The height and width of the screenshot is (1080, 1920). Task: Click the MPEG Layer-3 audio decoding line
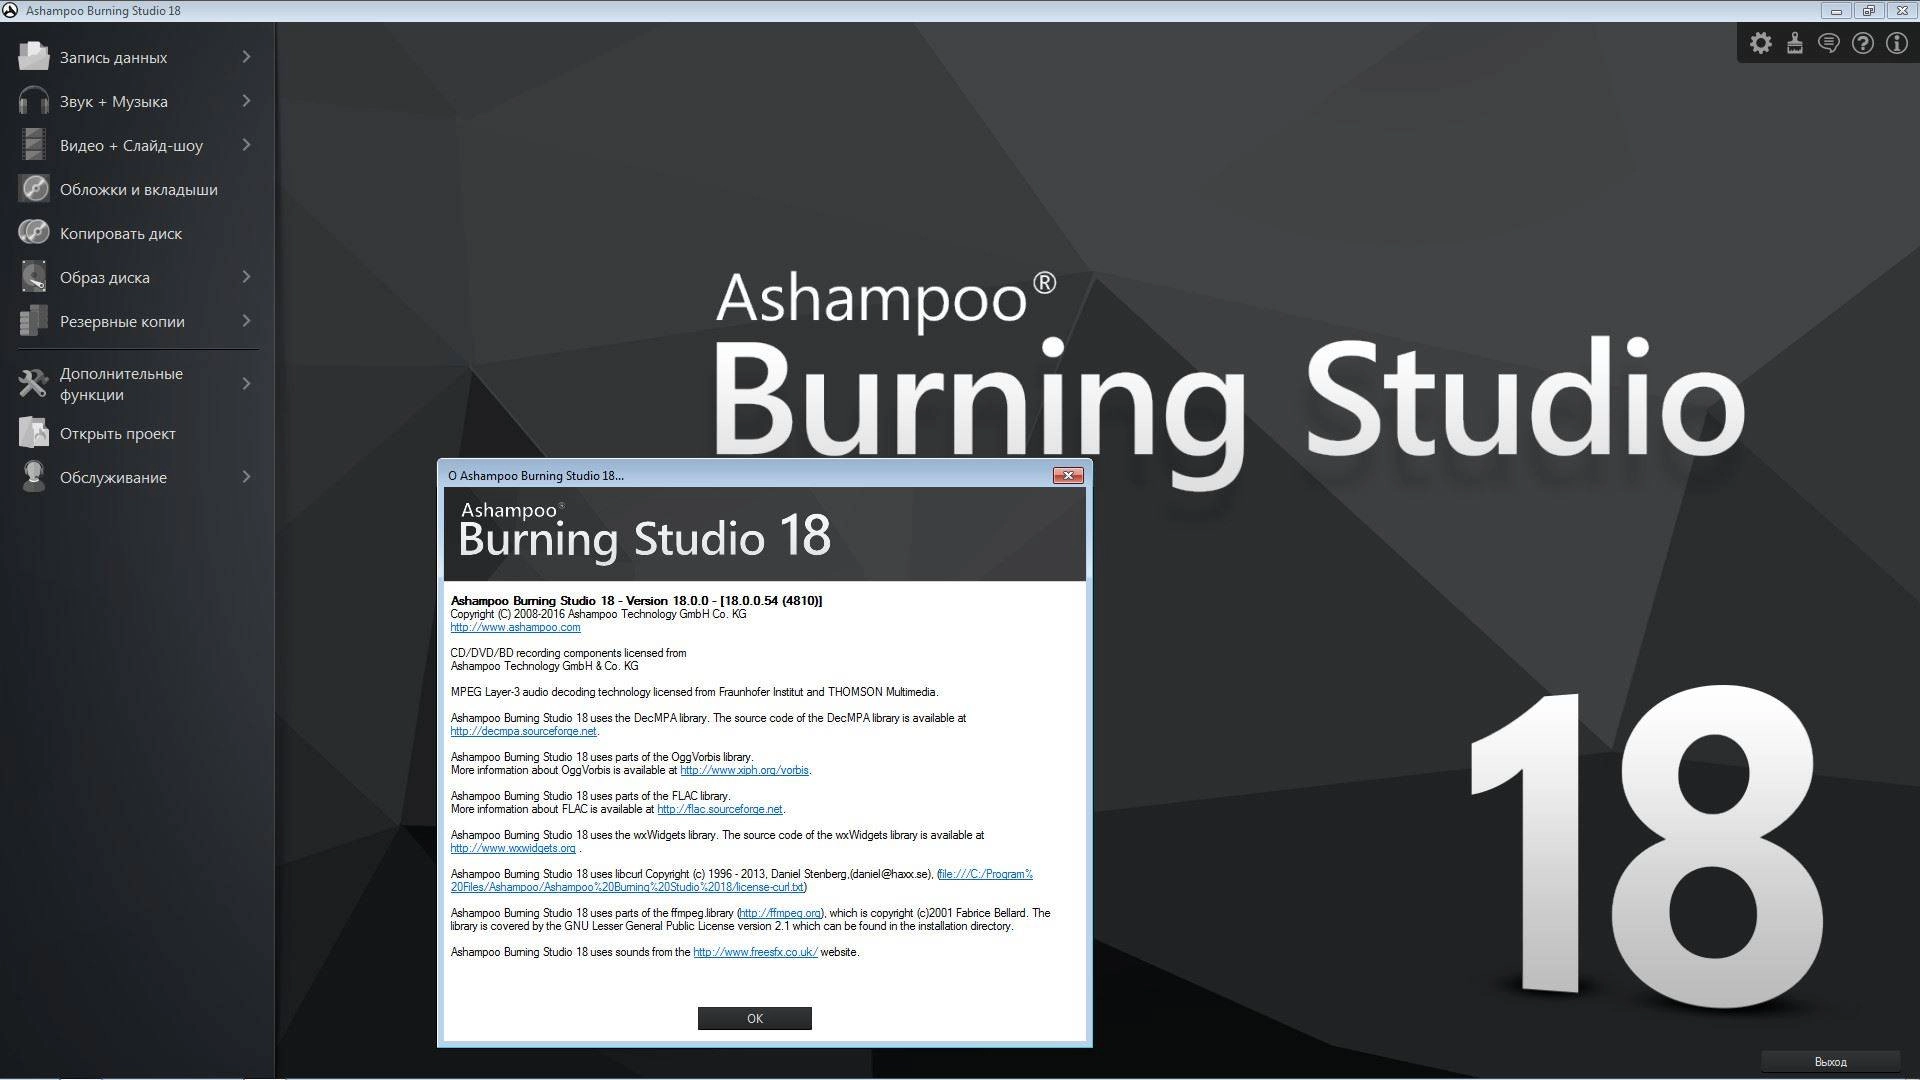[694, 692]
